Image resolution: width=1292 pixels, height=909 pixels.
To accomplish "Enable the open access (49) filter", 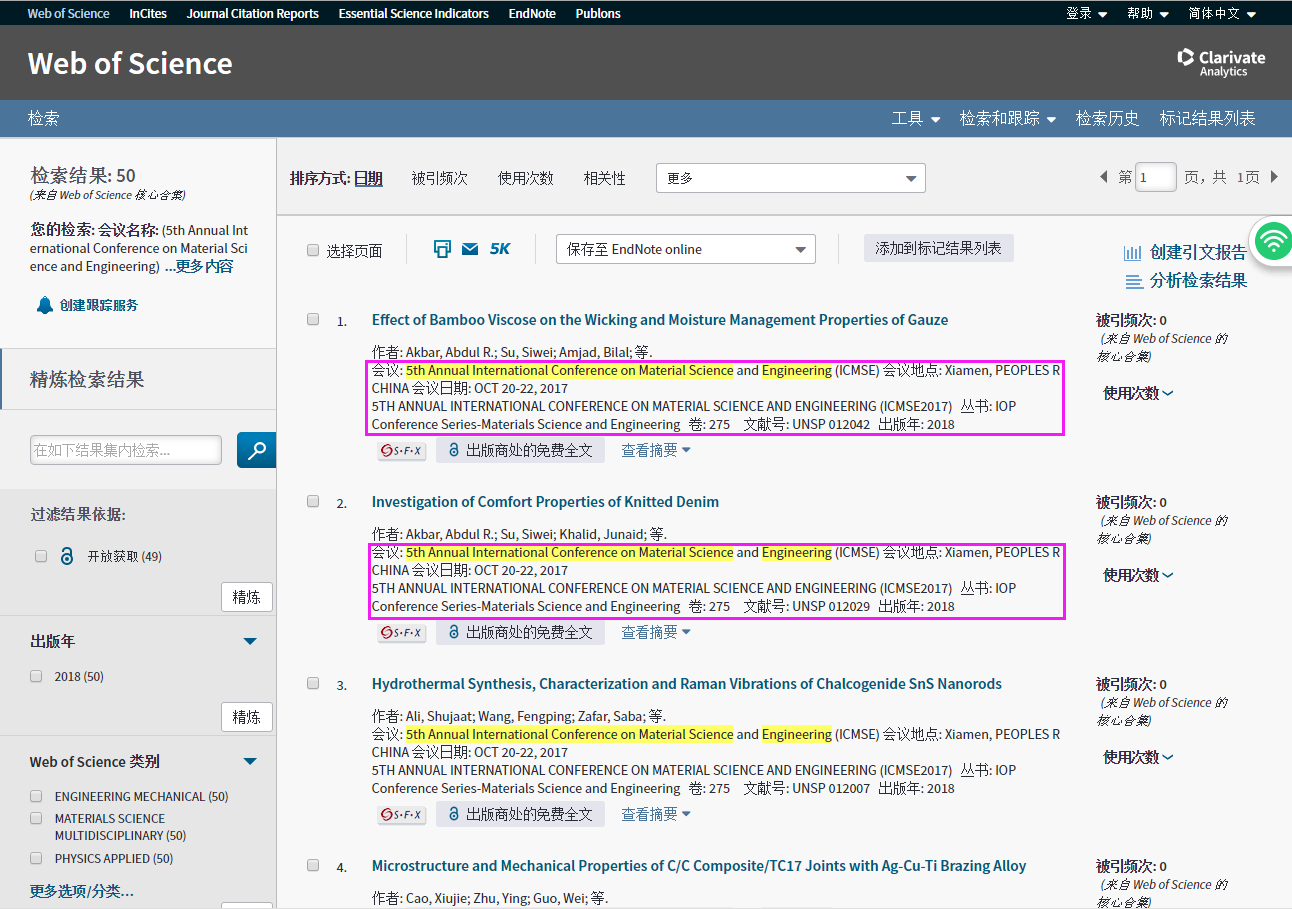I will click(41, 556).
